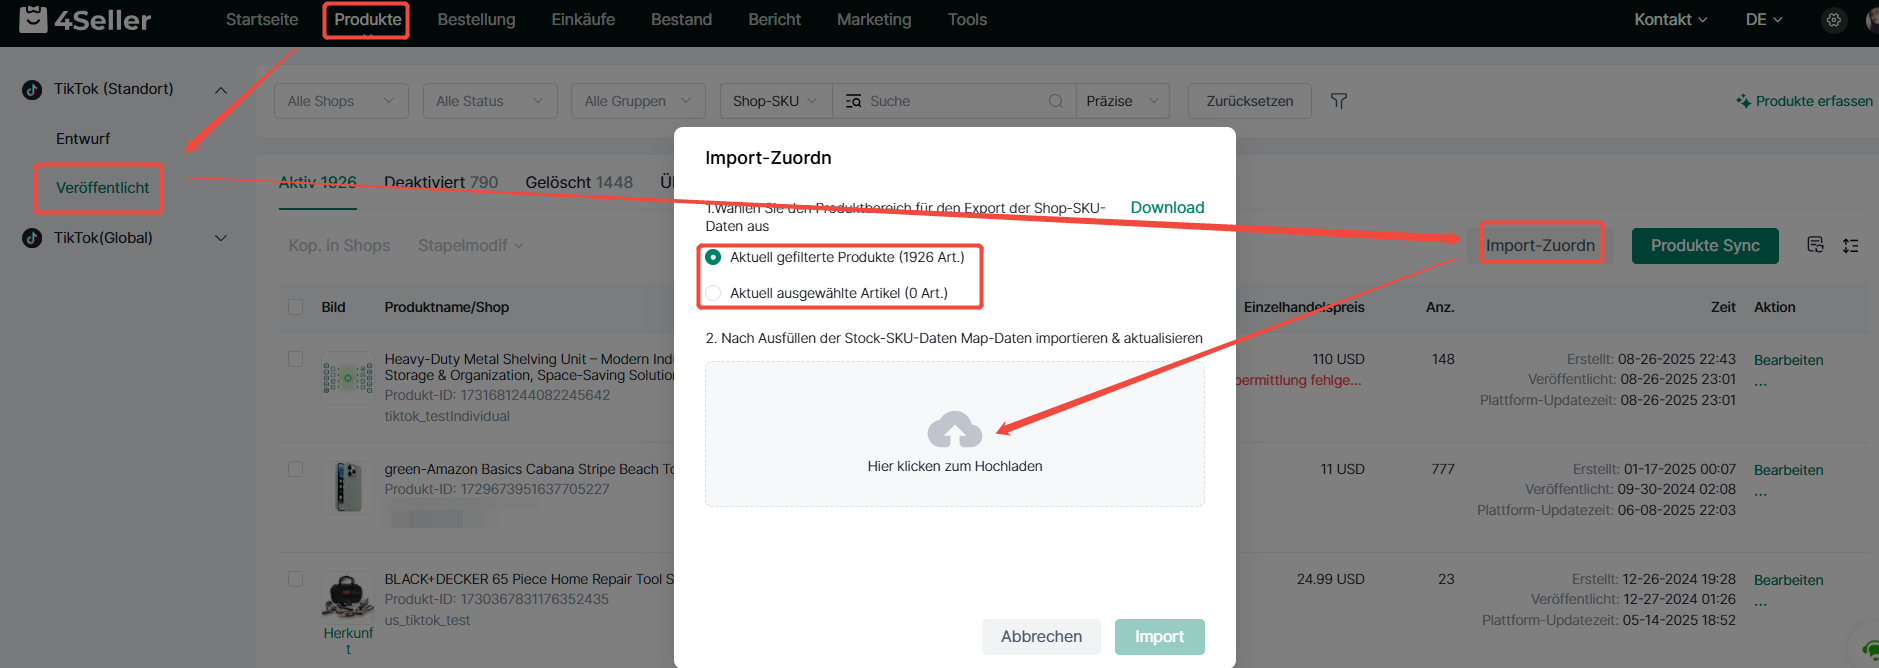
Task: Click the search magnifier icon
Action: click(1055, 101)
